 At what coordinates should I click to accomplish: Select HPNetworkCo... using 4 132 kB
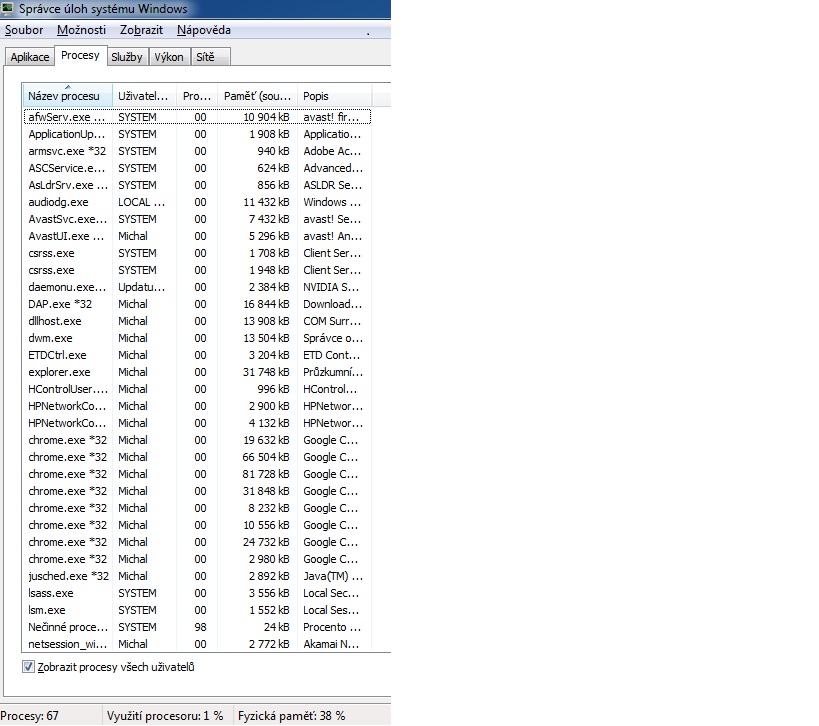tap(197, 423)
